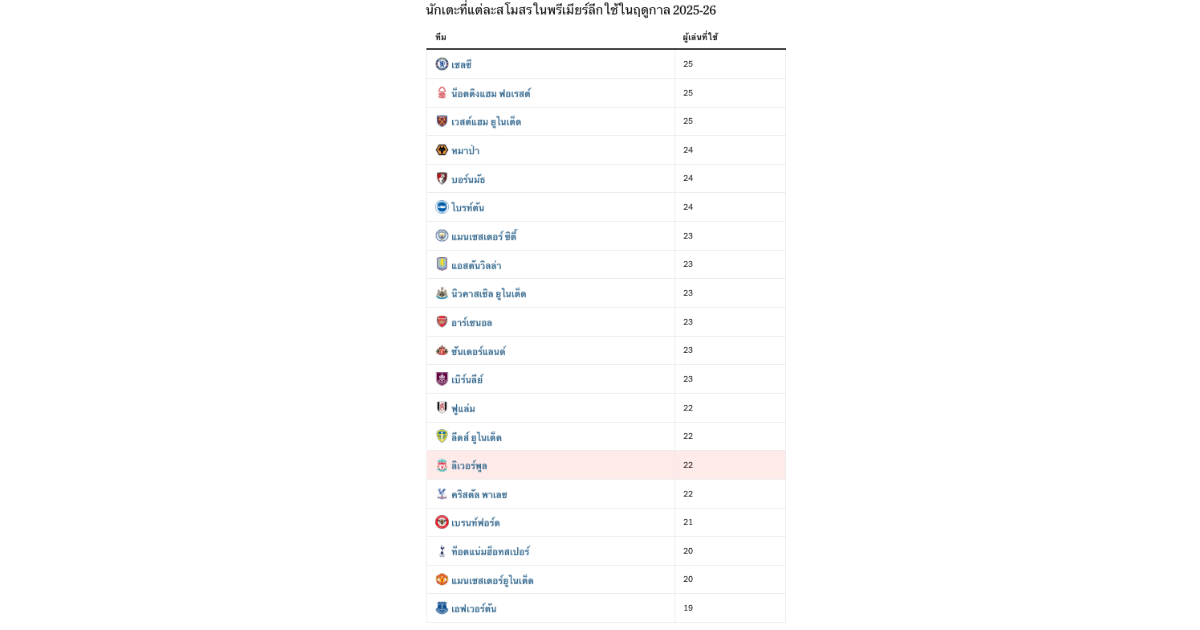Click the Everton club crest icon
The width and height of the screenshot is (1200, 630).
click(442, 608)
